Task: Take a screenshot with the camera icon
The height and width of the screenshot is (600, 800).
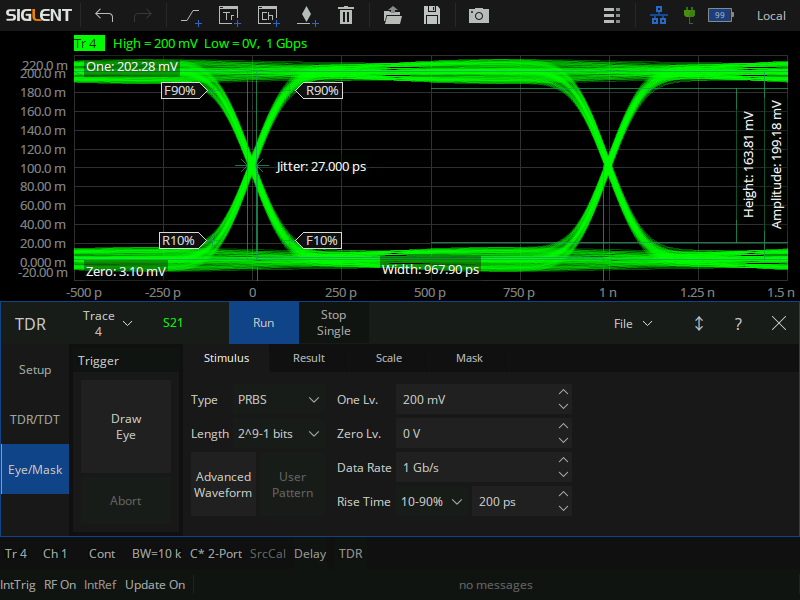Action: 479,15
